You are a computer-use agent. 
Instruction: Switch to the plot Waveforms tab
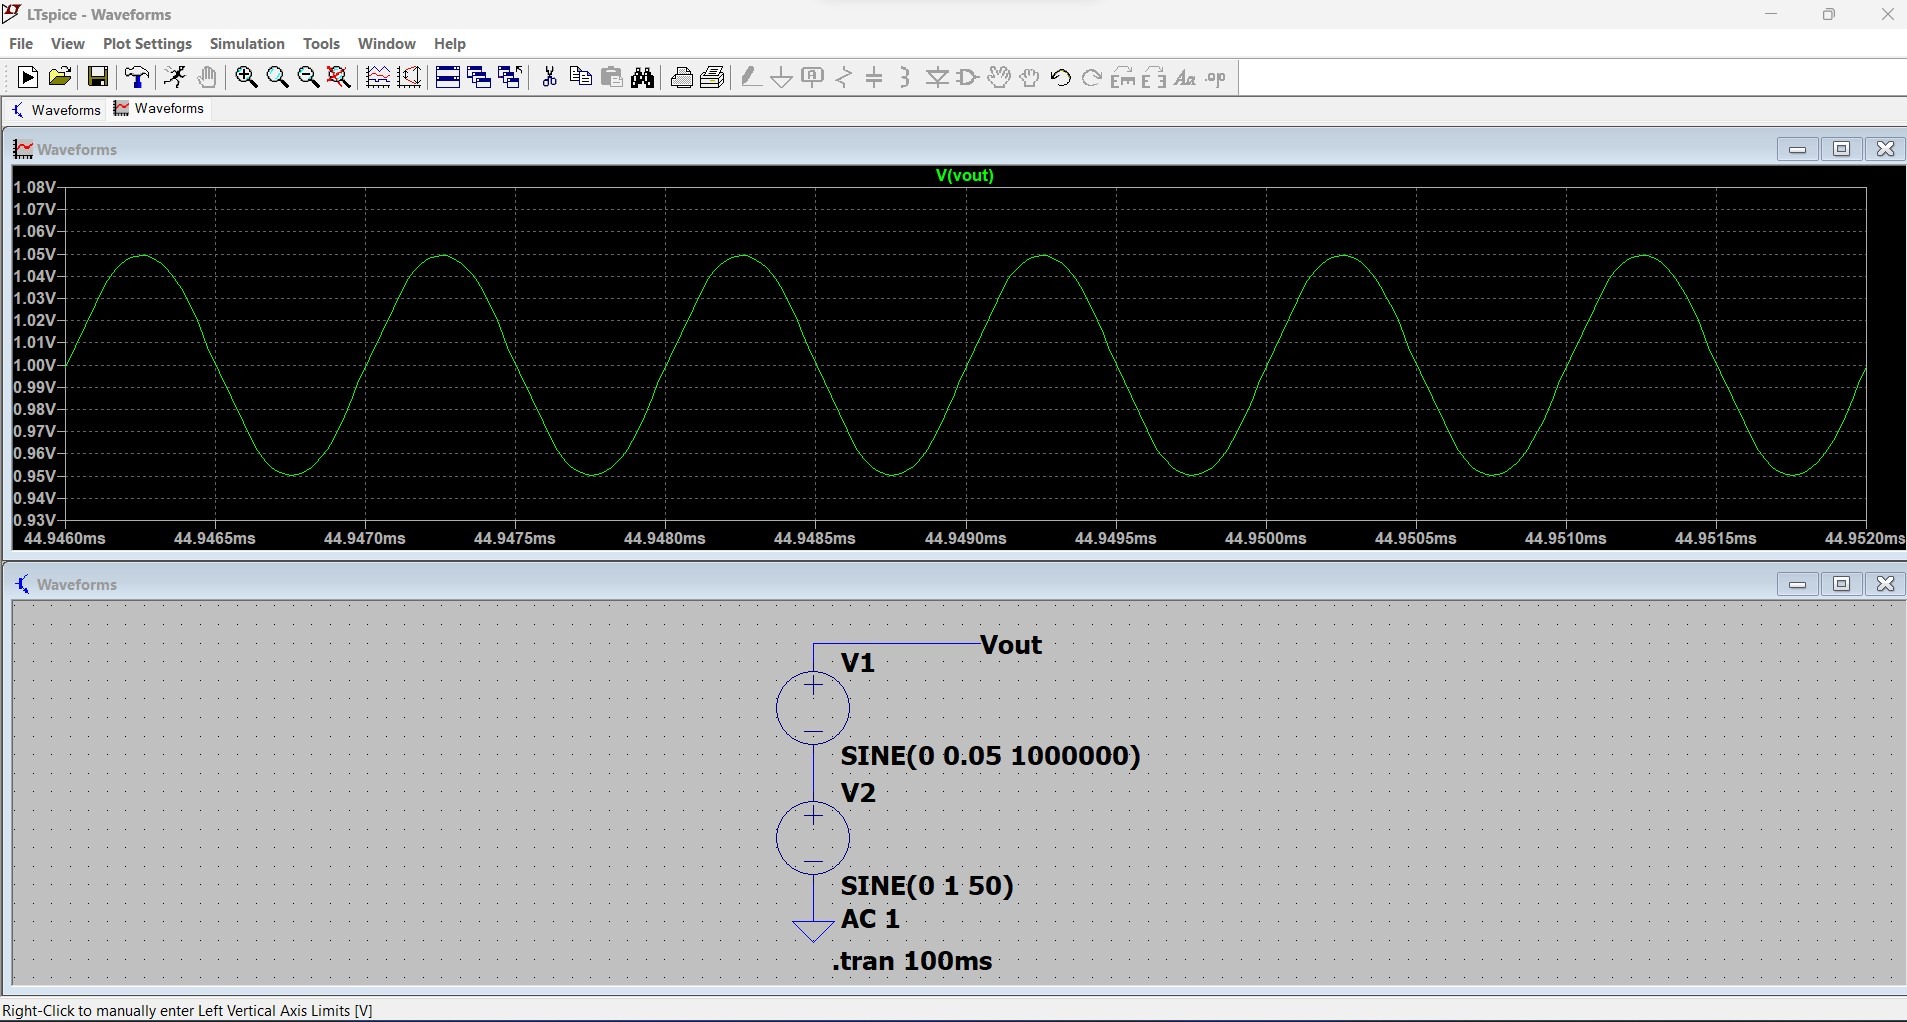tap(159, 109)
